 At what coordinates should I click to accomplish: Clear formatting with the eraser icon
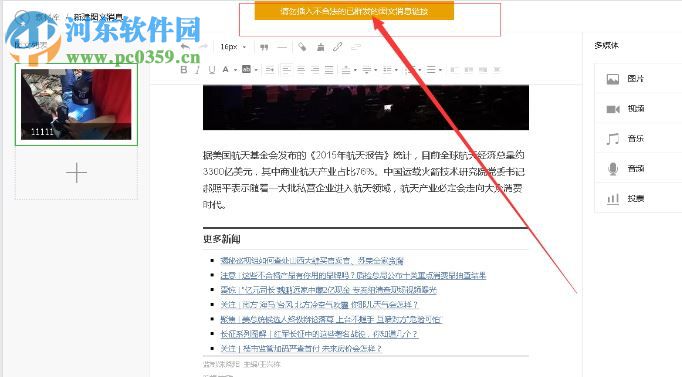click(x=302, y=47)
